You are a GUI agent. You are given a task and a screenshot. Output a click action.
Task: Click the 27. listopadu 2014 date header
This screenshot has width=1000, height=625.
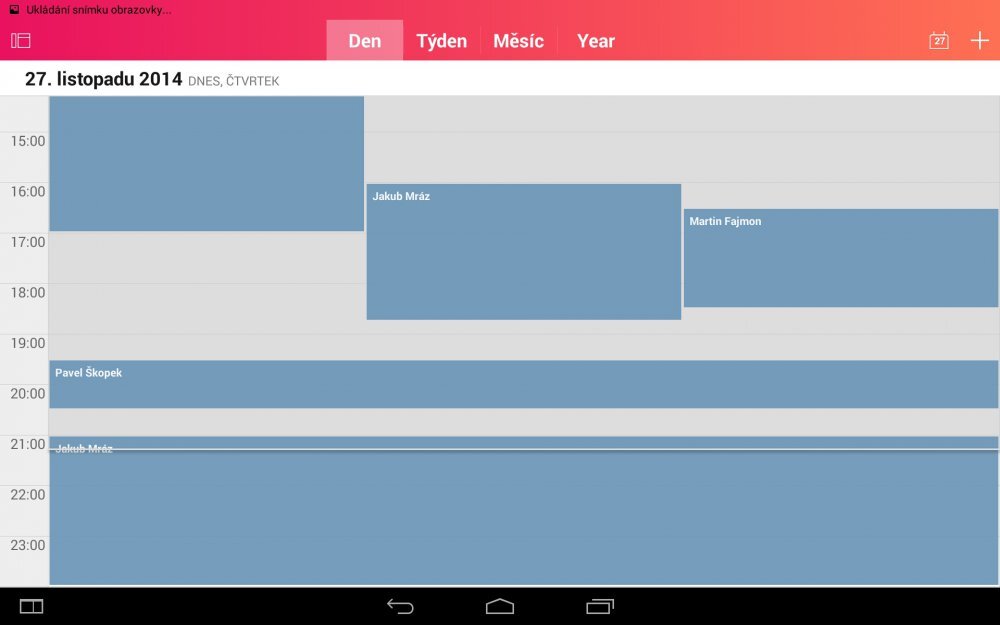point(104,79)
